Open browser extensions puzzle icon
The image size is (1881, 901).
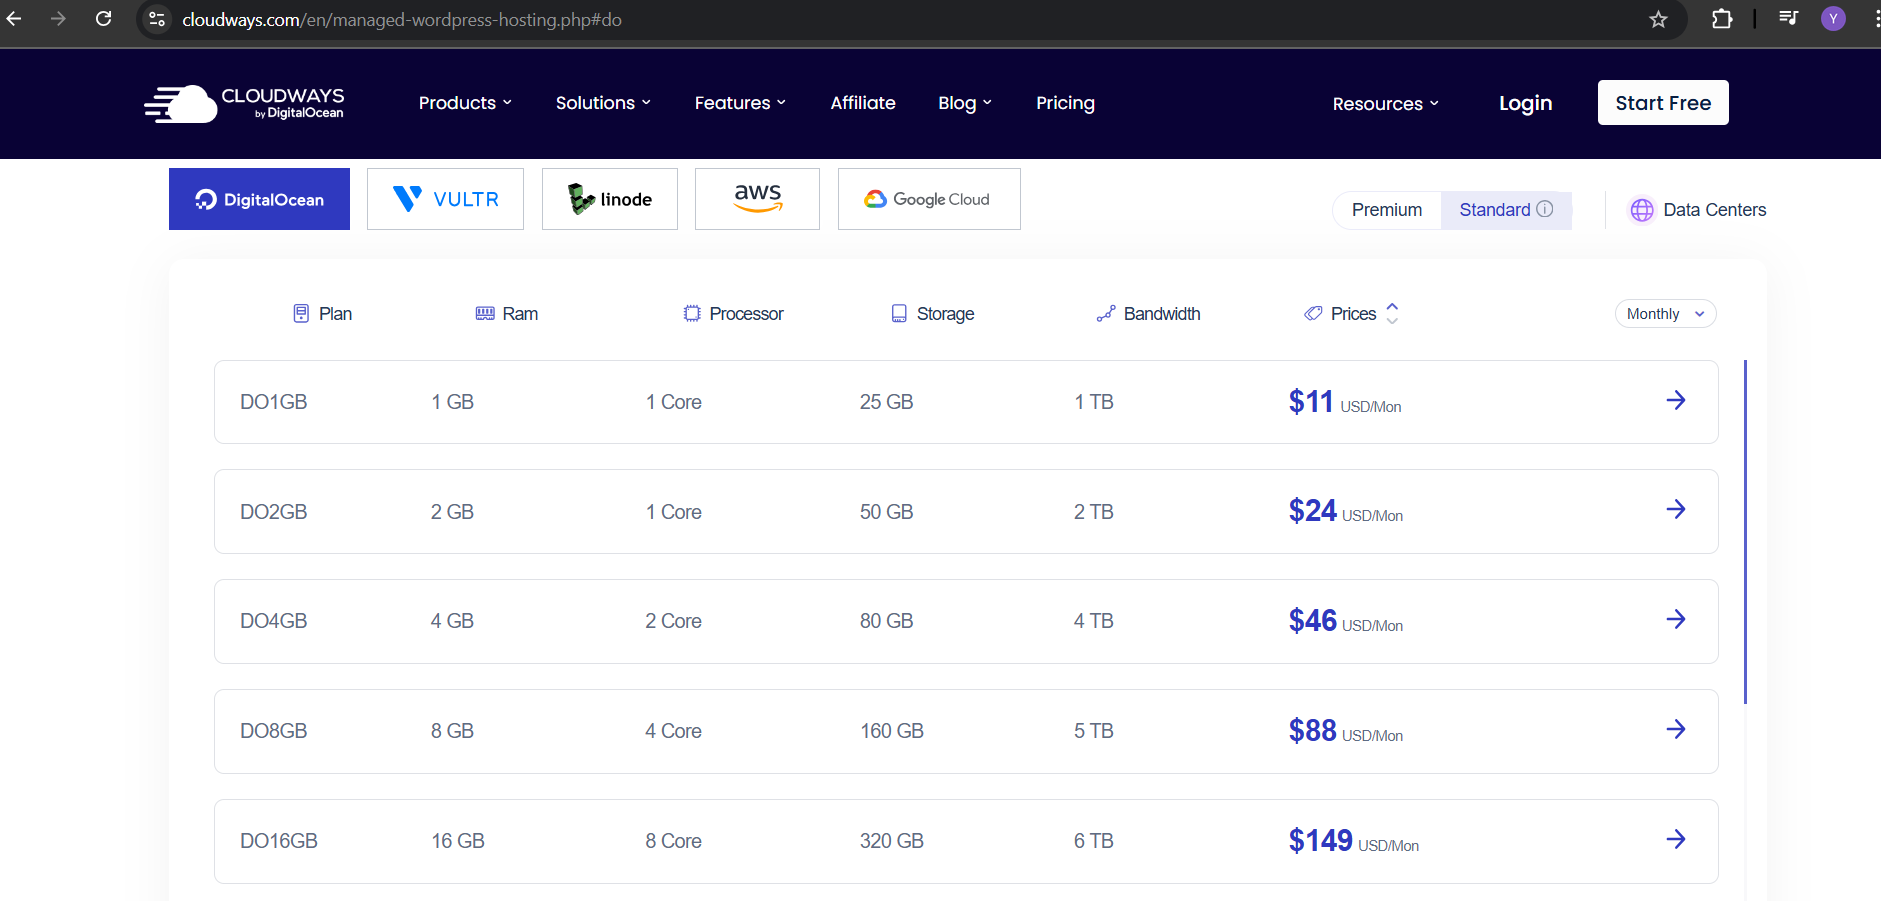coord(1722,19)
